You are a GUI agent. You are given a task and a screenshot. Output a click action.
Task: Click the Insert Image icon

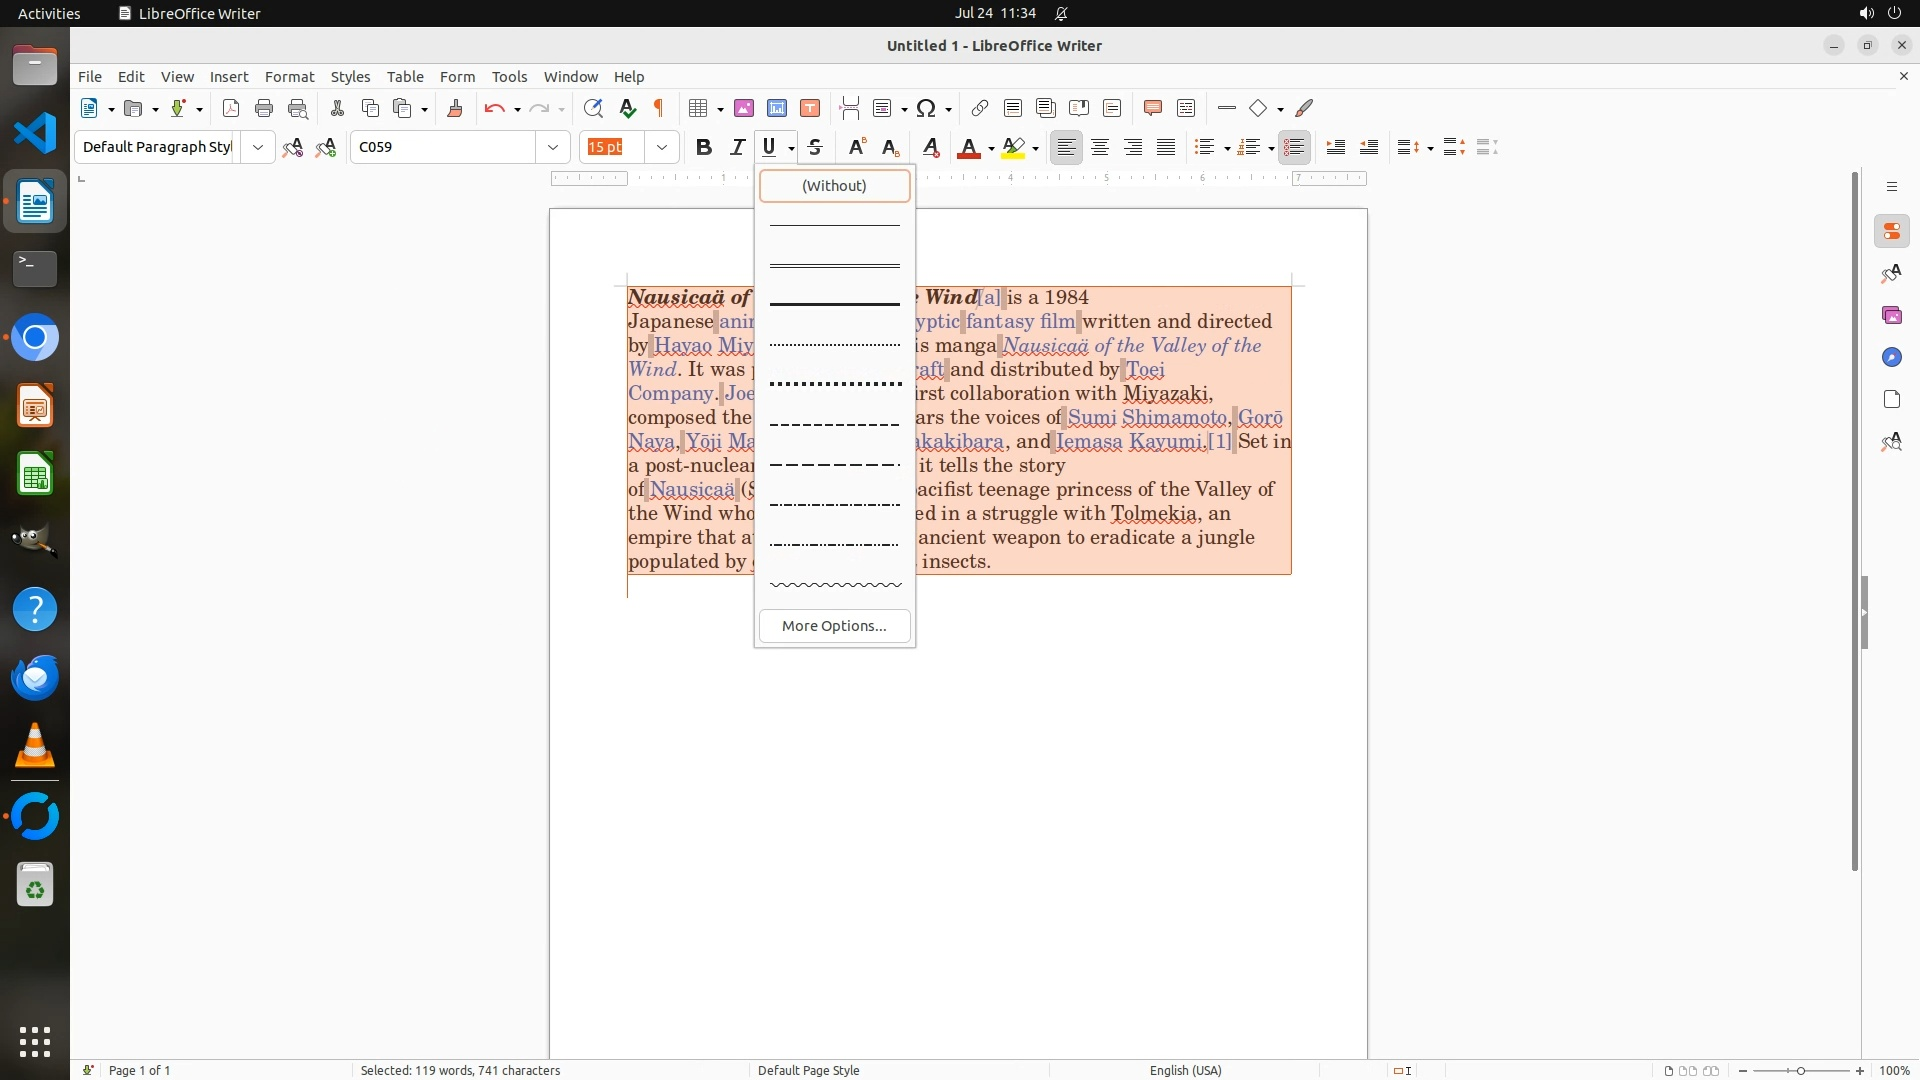[744, 108]
